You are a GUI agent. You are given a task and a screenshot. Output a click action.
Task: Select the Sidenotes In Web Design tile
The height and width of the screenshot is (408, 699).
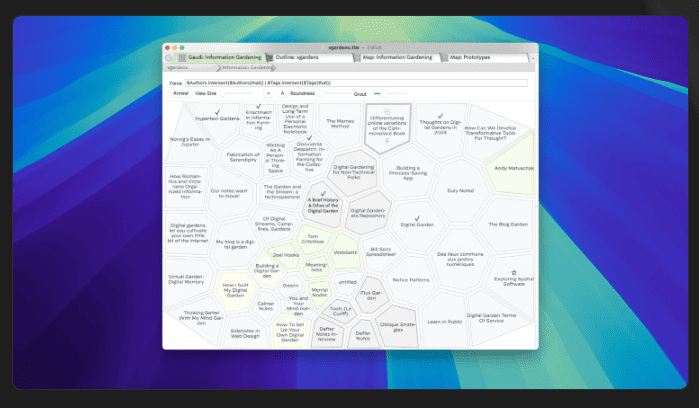(x=245, y=334)
